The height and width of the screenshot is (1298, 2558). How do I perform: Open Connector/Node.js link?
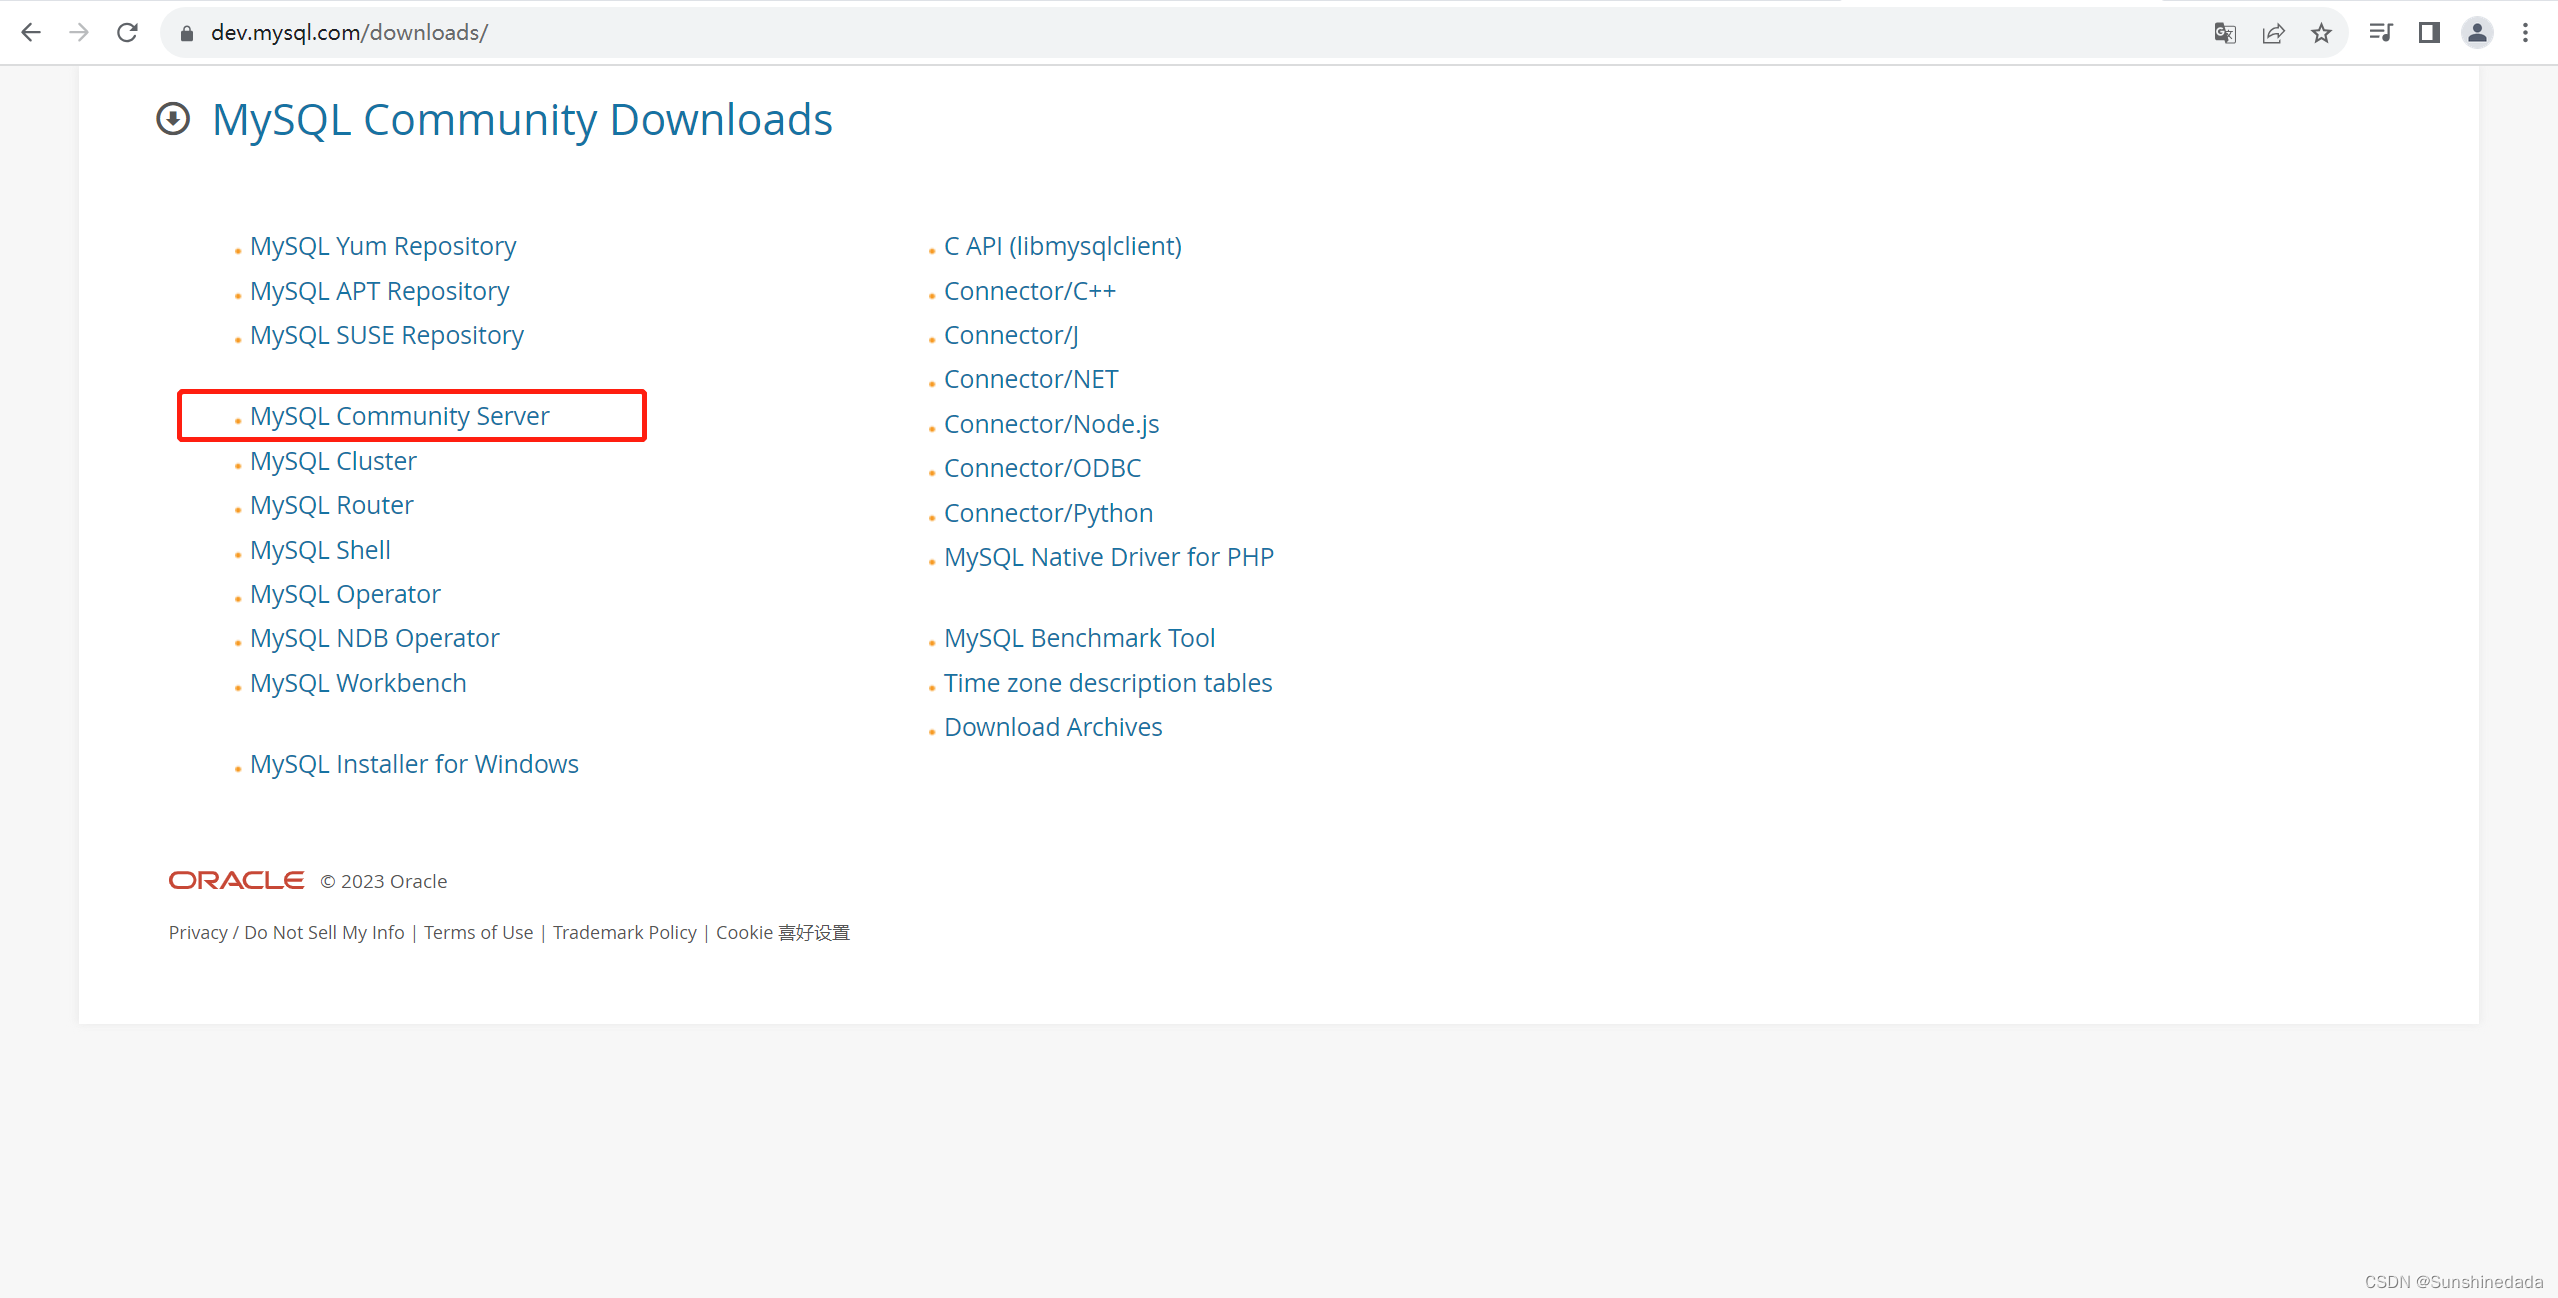1052,424
